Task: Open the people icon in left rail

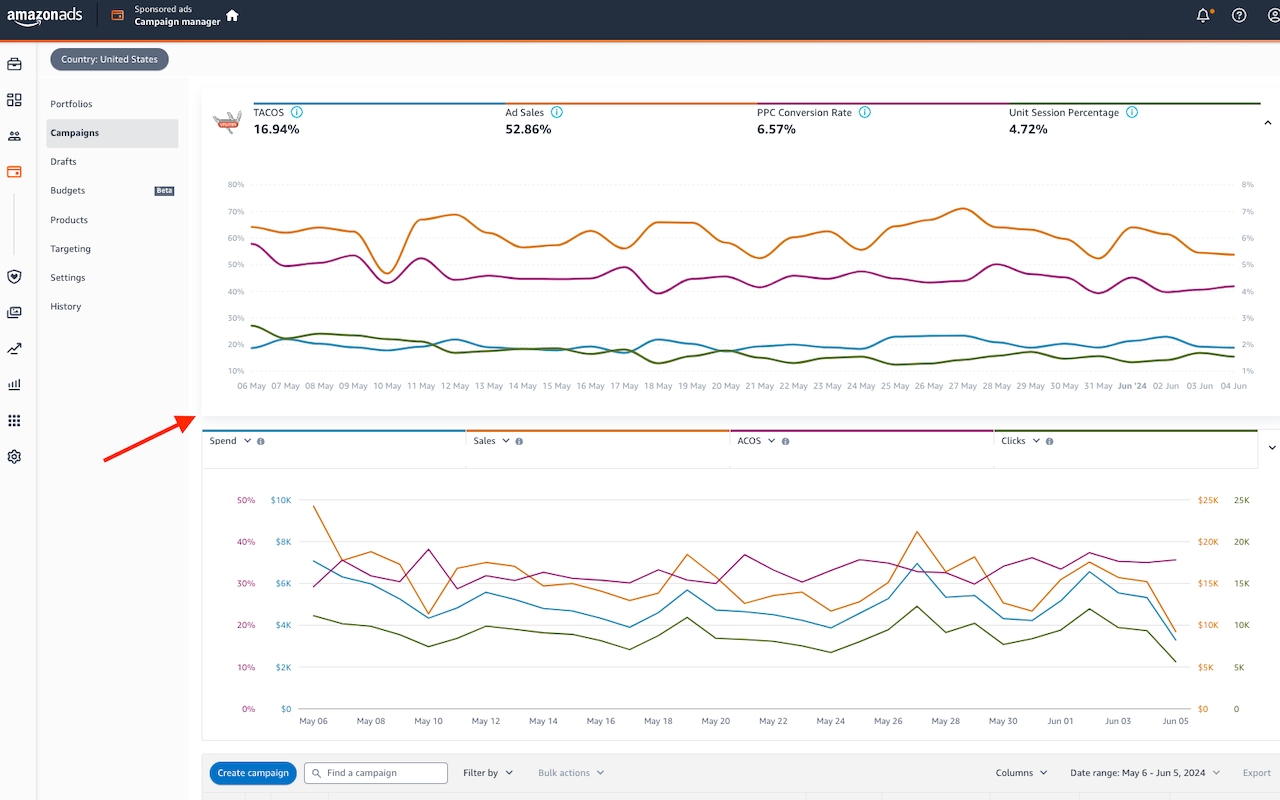Action: pos(14,136)
